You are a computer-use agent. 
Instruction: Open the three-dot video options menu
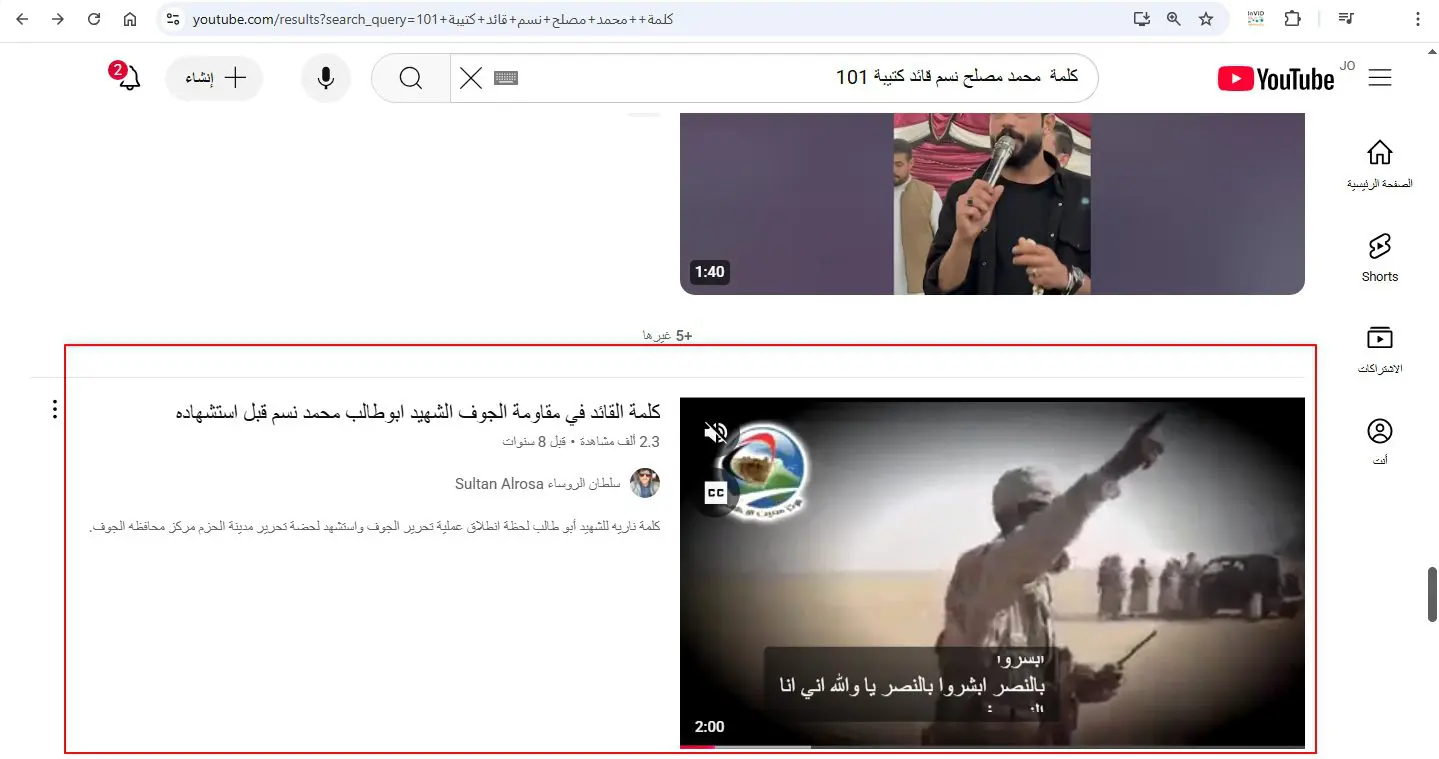tap(55, 410)
